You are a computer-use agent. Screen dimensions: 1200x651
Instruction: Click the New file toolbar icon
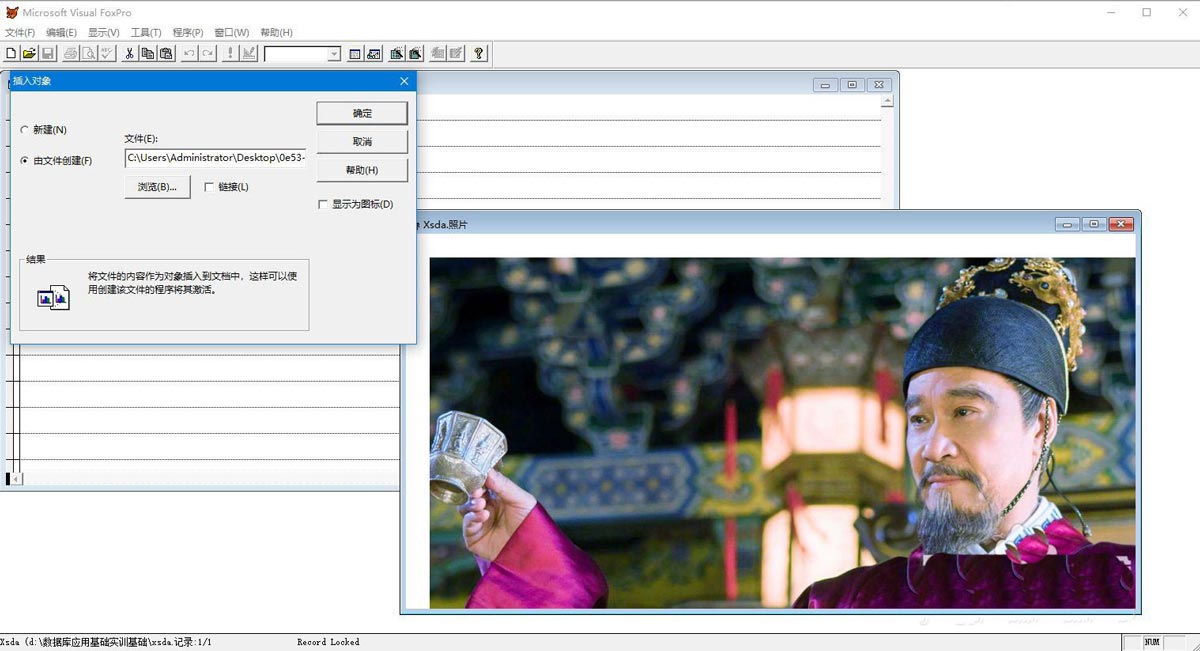coord(11,54)
